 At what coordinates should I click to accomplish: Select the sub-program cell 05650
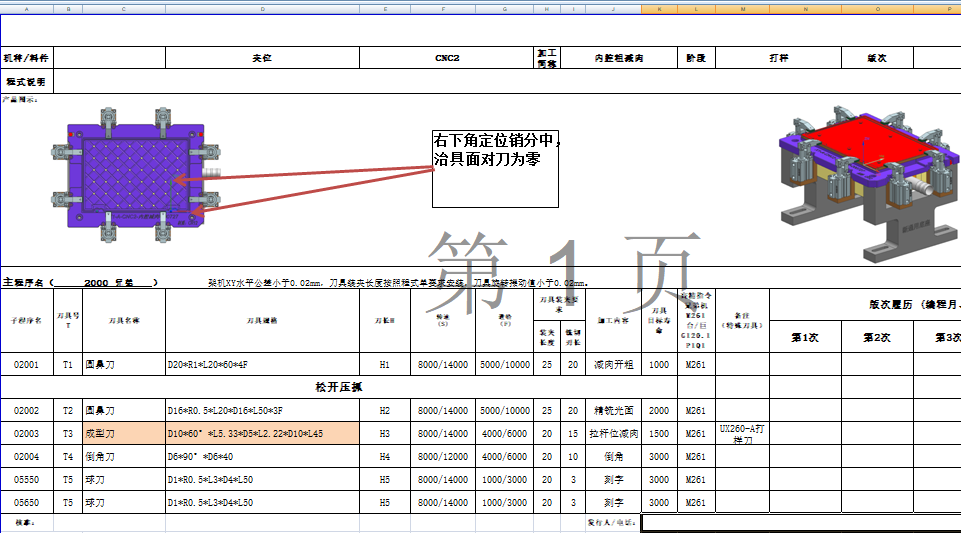26,502
